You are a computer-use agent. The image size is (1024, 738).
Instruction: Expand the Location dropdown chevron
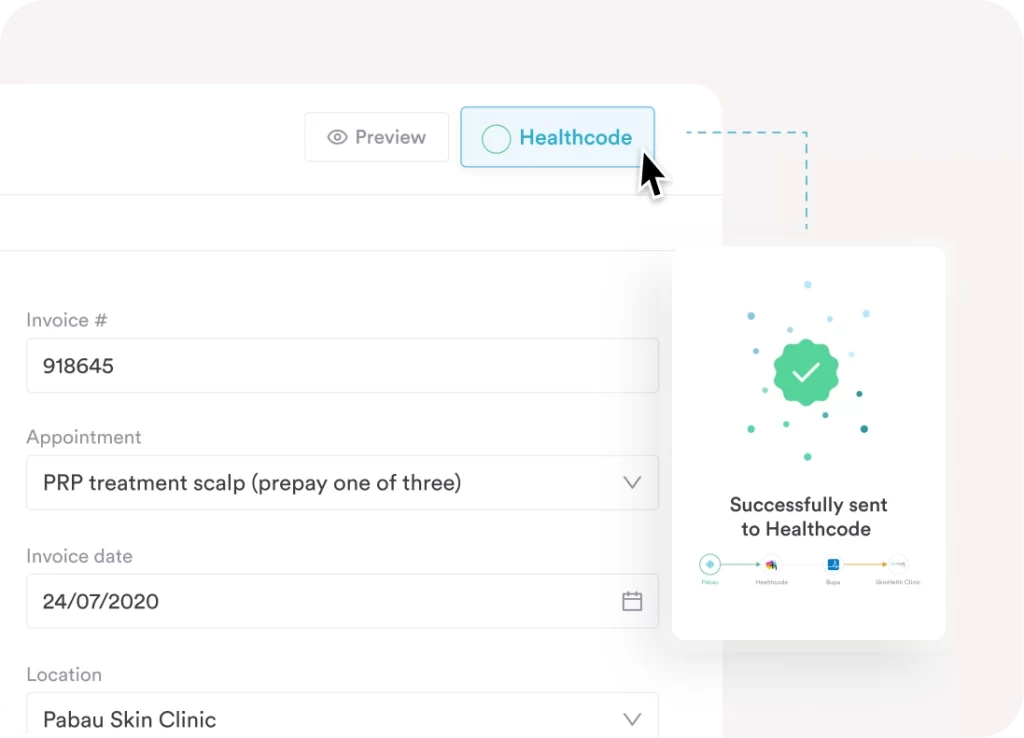point(632,718)
